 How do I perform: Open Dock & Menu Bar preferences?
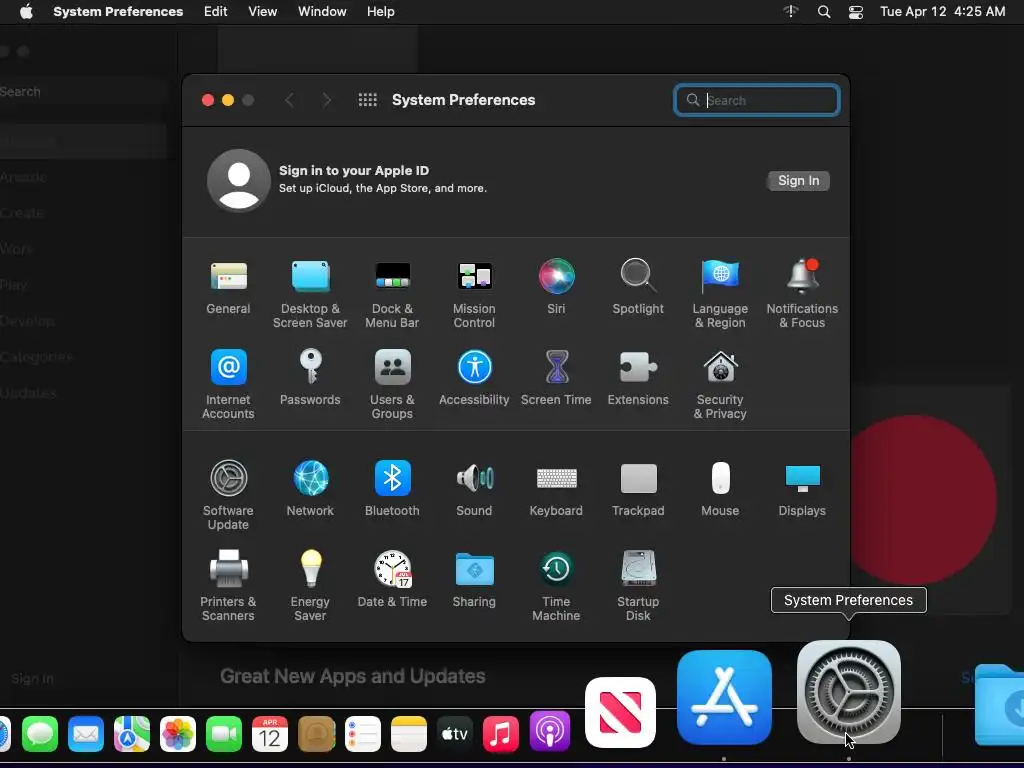392,294
